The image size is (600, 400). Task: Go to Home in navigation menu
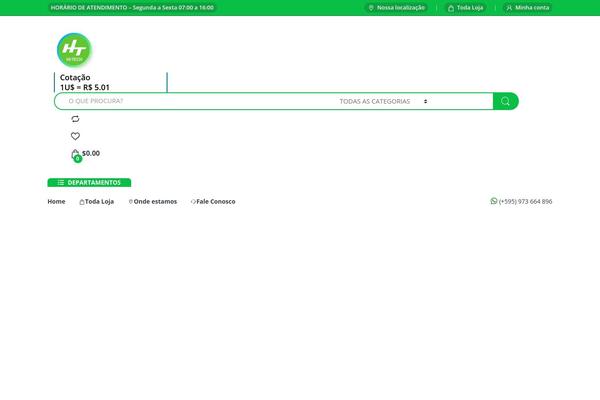click(x=56, y=201)
